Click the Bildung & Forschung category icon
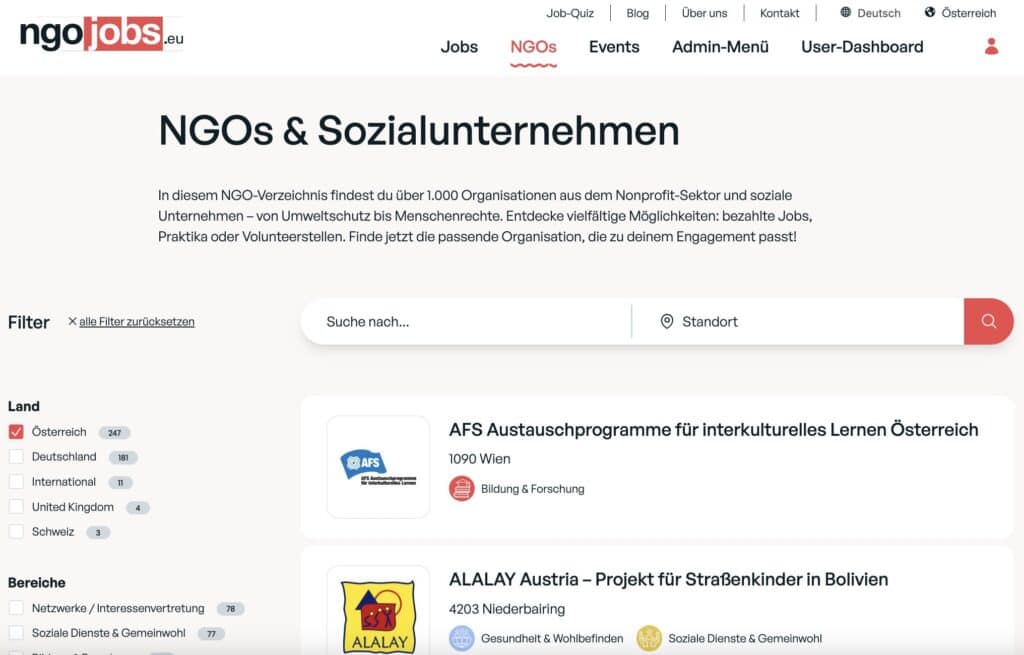1024x655 pixels. pyautogui.click(x=461, y=489)
